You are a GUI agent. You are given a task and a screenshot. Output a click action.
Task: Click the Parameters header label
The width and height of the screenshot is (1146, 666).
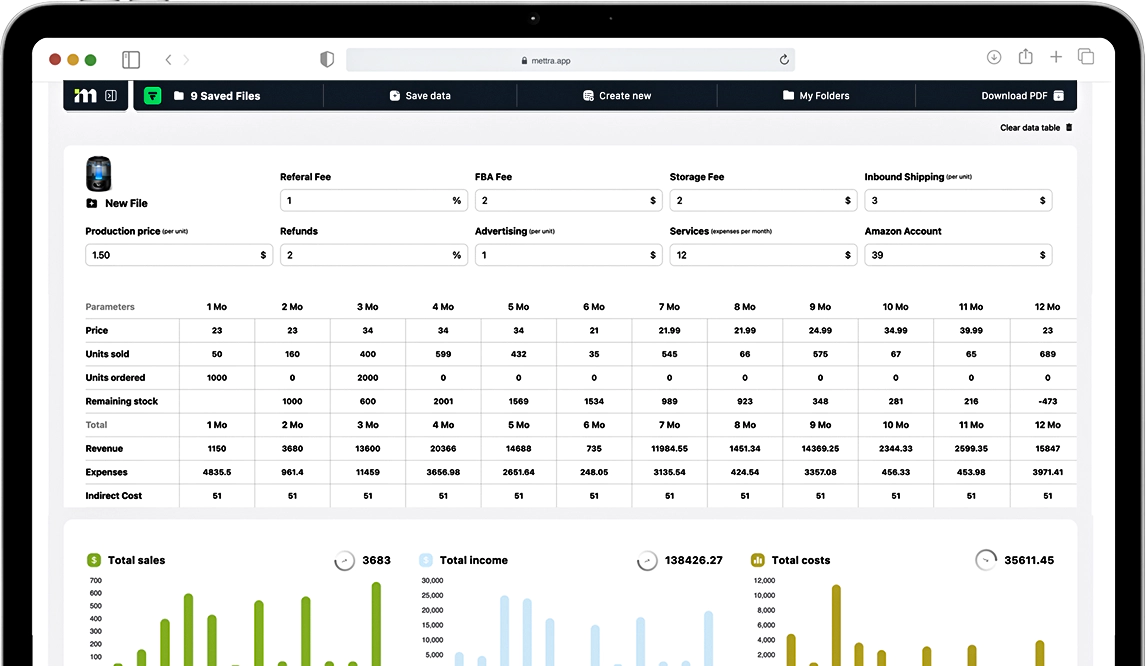pos(110,307)
